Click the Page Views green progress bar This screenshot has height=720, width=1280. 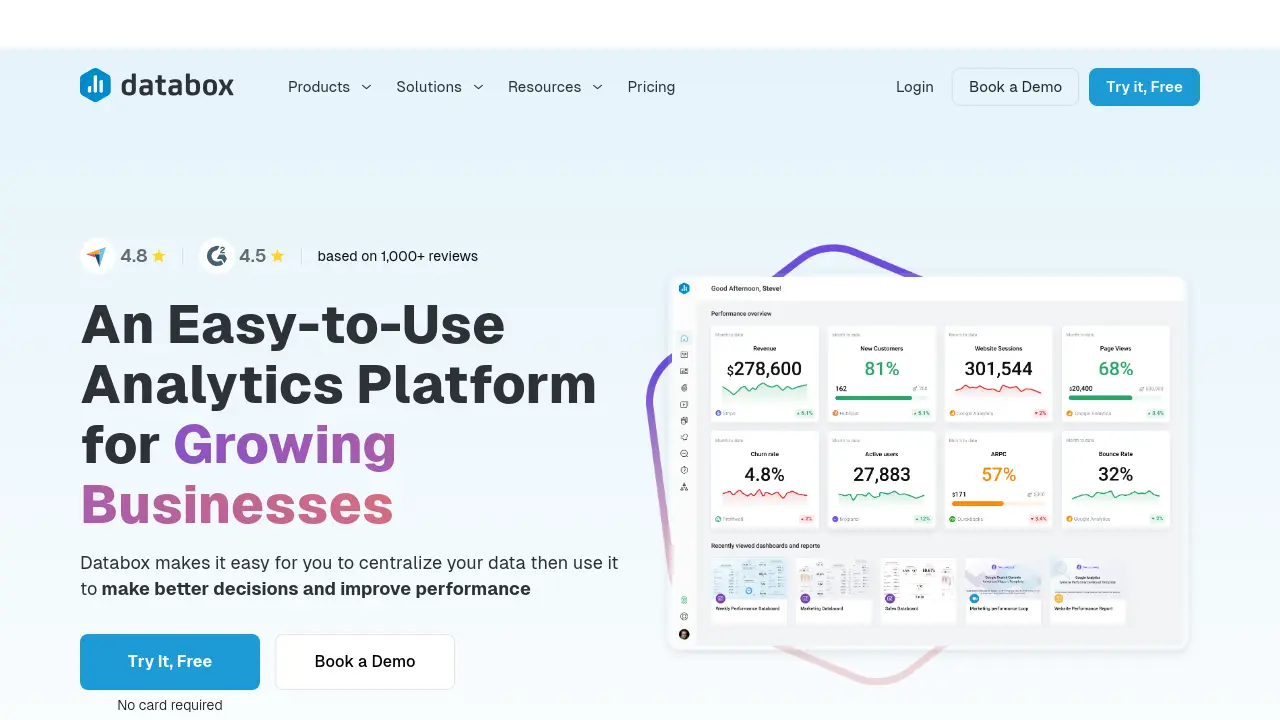pyautogui.click(x=1100, y=397)
